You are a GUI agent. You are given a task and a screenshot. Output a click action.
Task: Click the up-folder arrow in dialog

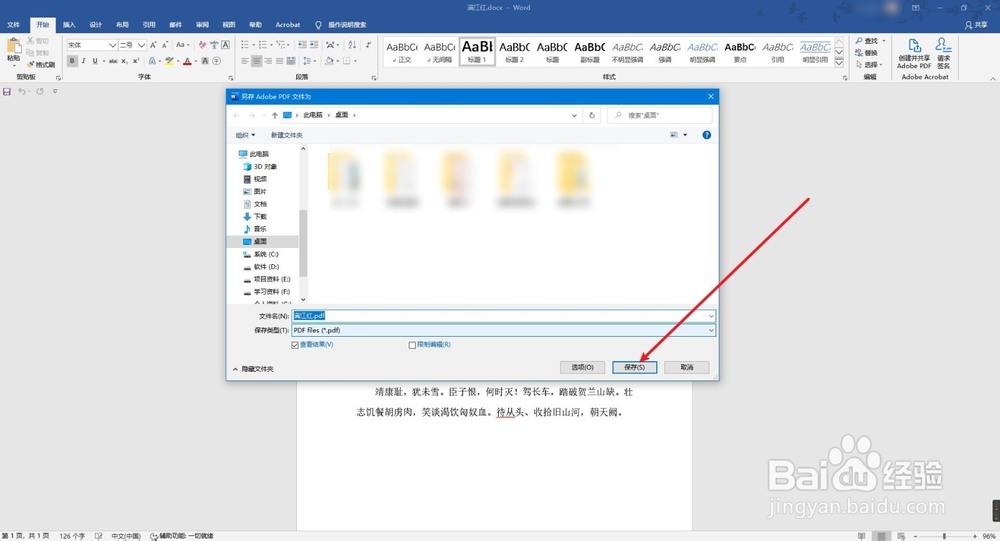click(275, 115)
